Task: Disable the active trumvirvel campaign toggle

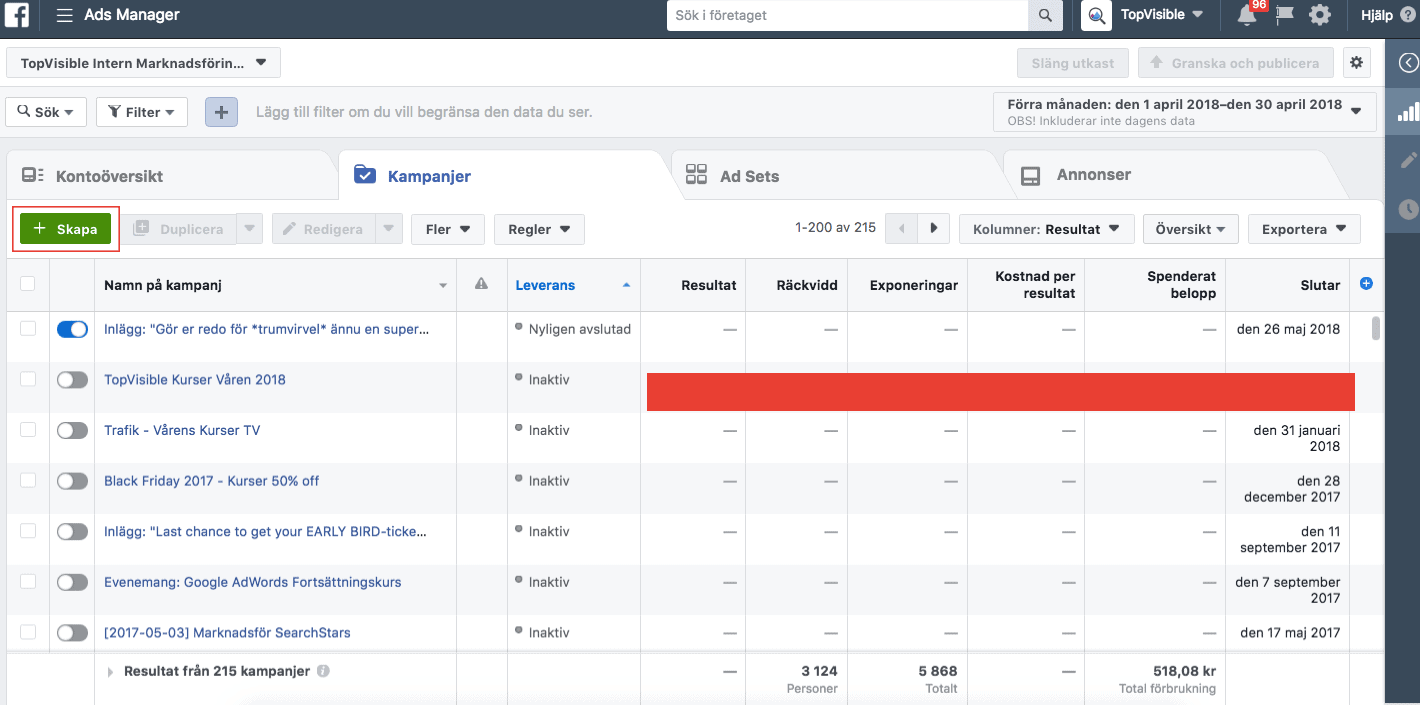Action: click(72, 328)
